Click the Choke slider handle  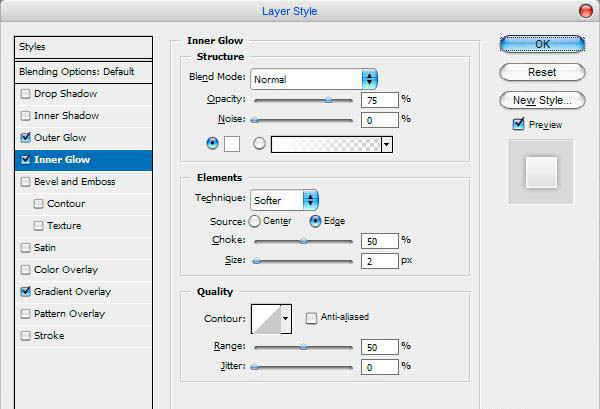coord(303,241)
